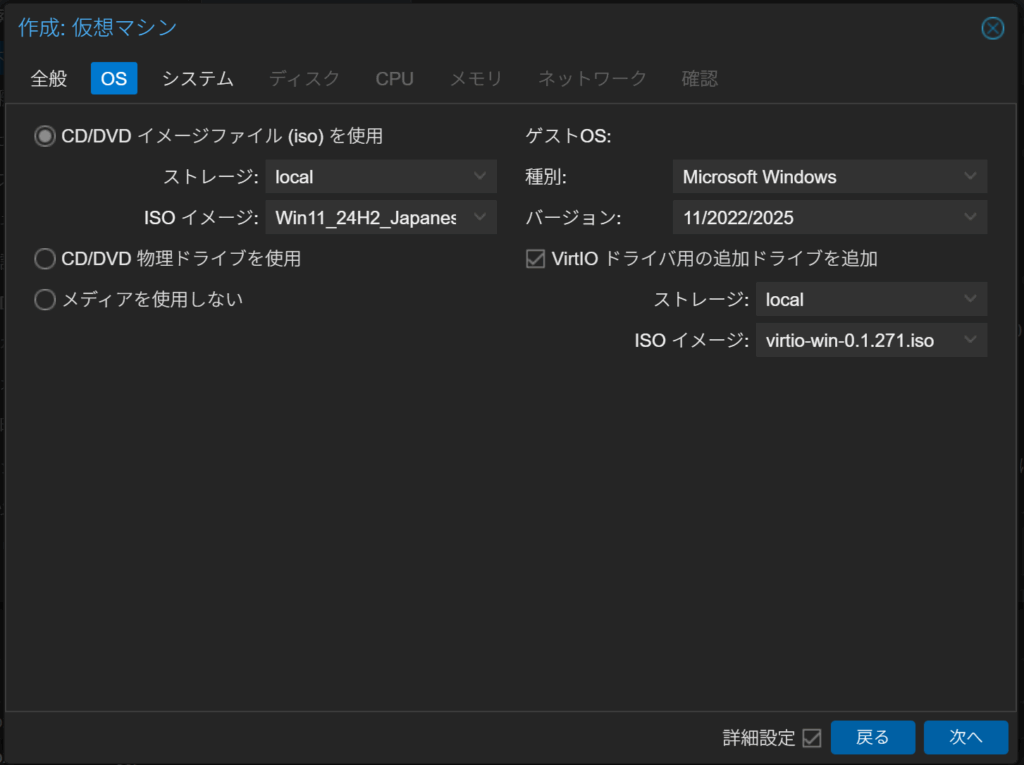Expand the left ストレージ local dropdown

[480, 177]
